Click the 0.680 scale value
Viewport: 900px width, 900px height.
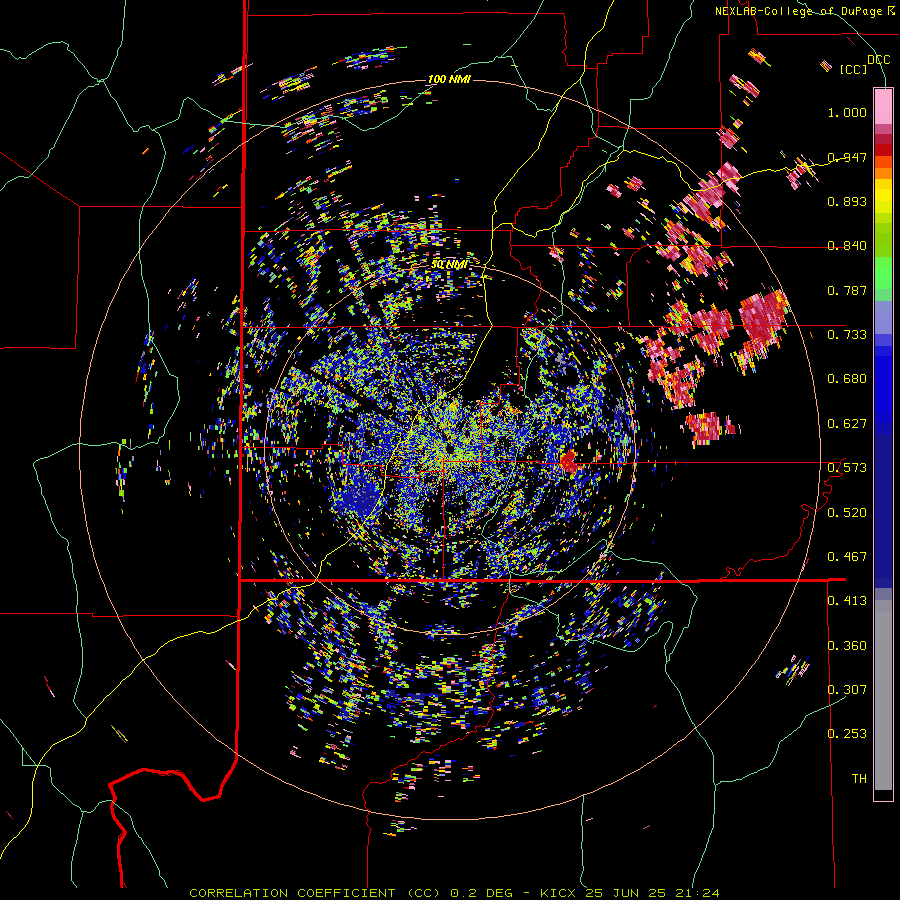pos(847,379)
